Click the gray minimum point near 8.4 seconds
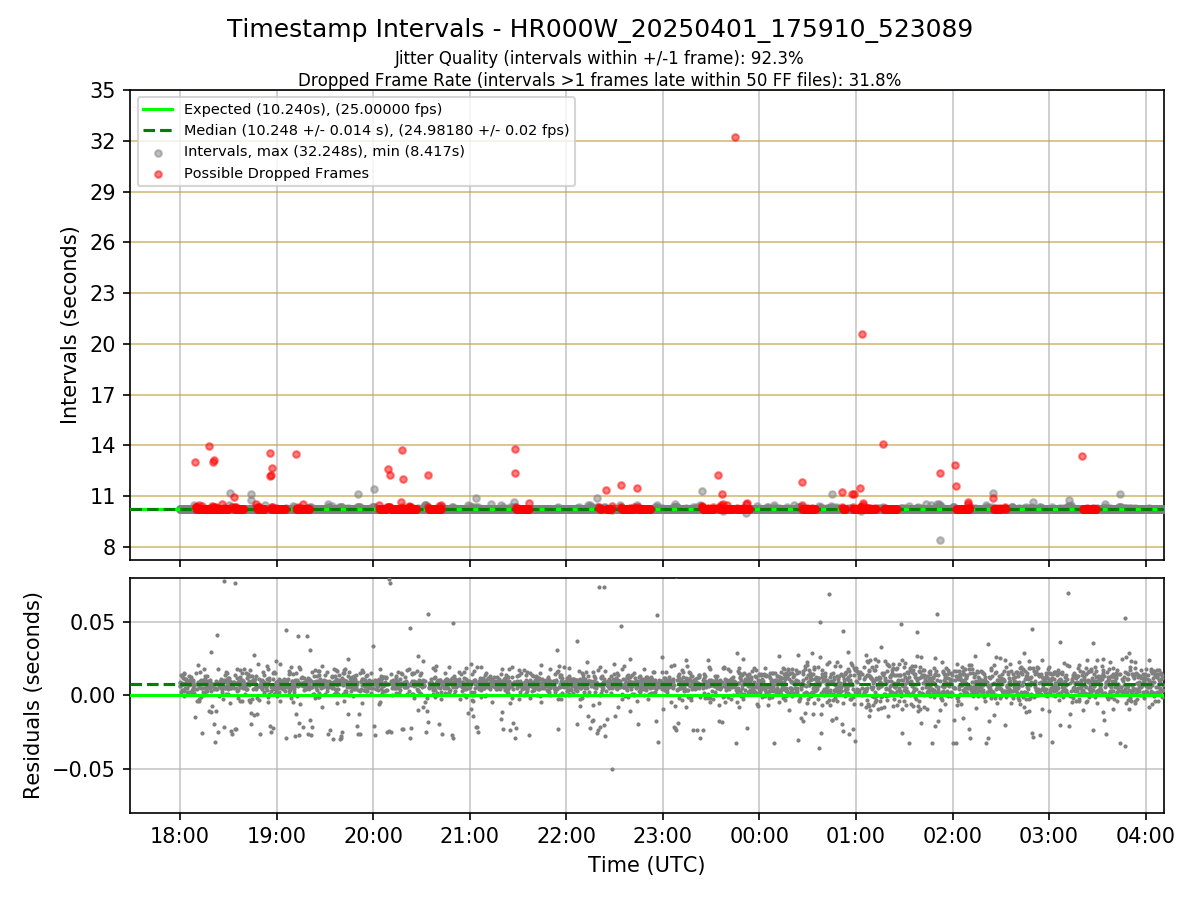The image size is (1200, 900). tap(940, 540)
